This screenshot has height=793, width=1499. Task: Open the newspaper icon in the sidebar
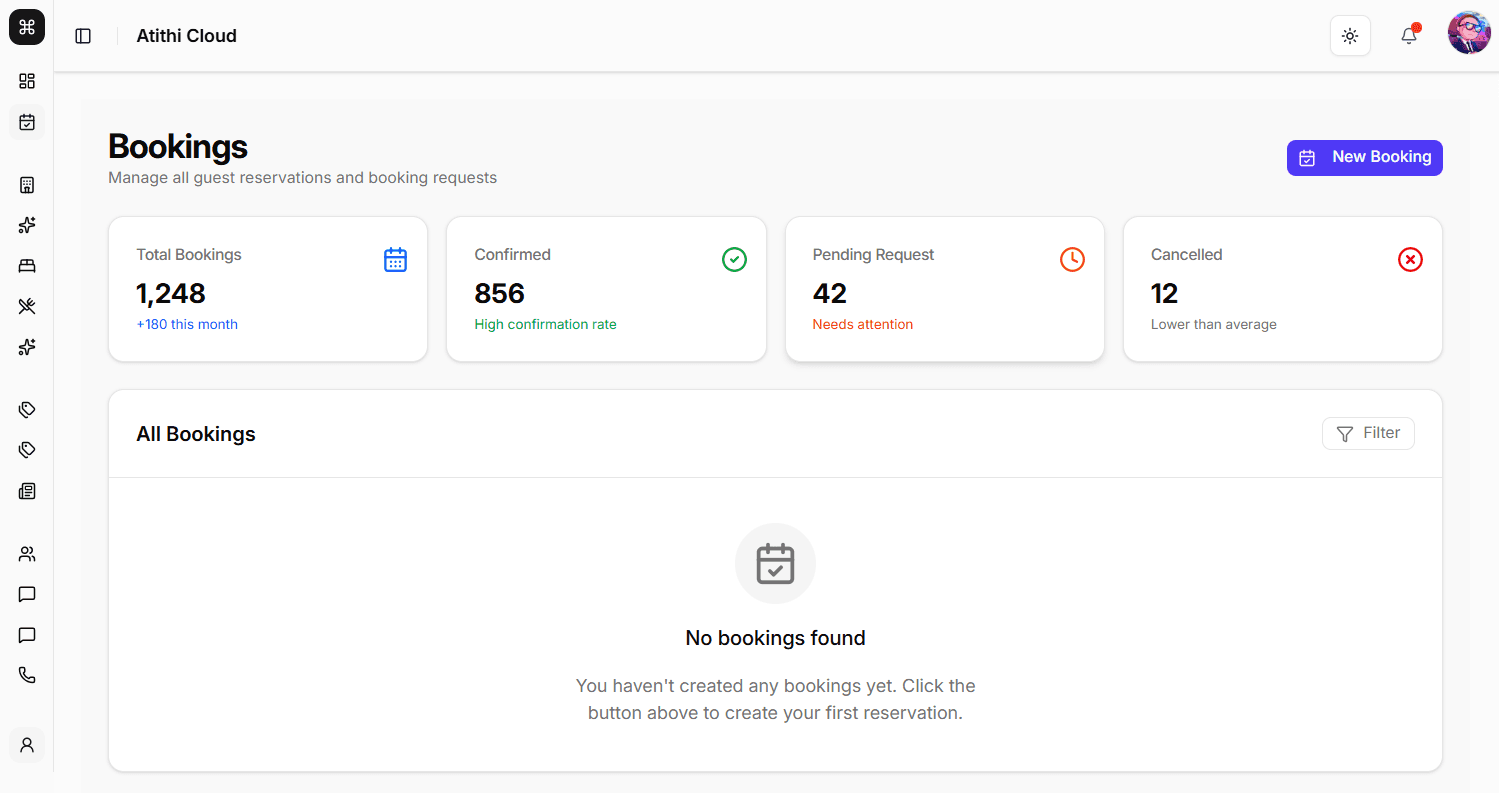[x=27, y=491]
